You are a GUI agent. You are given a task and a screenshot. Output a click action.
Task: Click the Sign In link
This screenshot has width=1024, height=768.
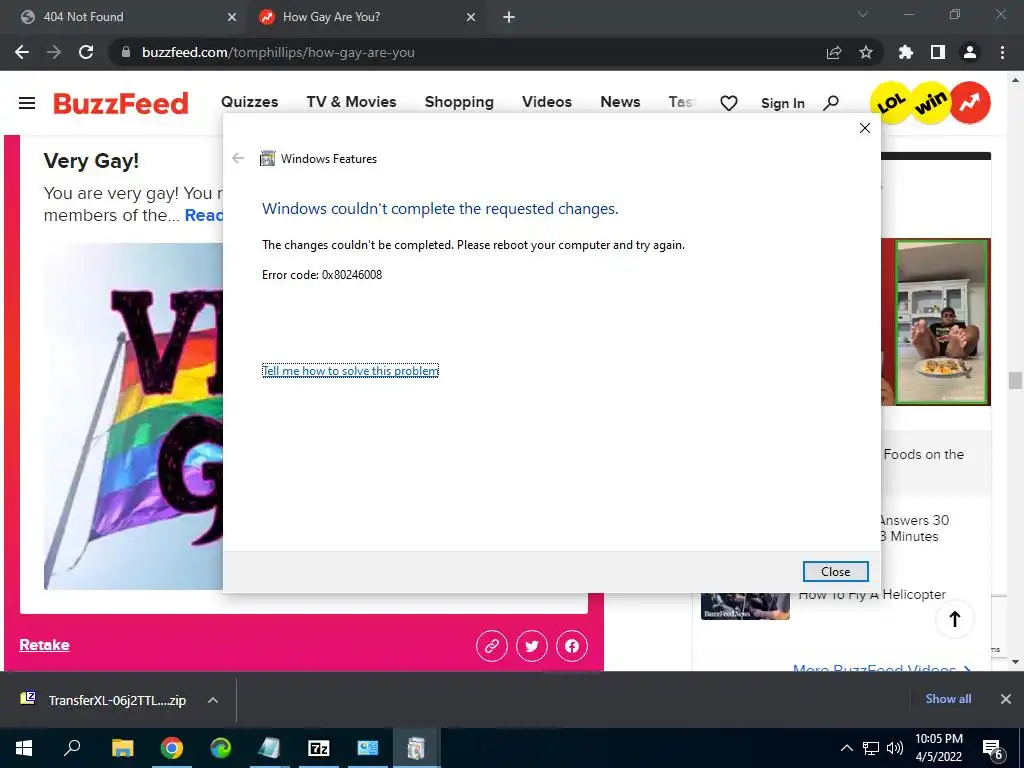pos(782,103)
